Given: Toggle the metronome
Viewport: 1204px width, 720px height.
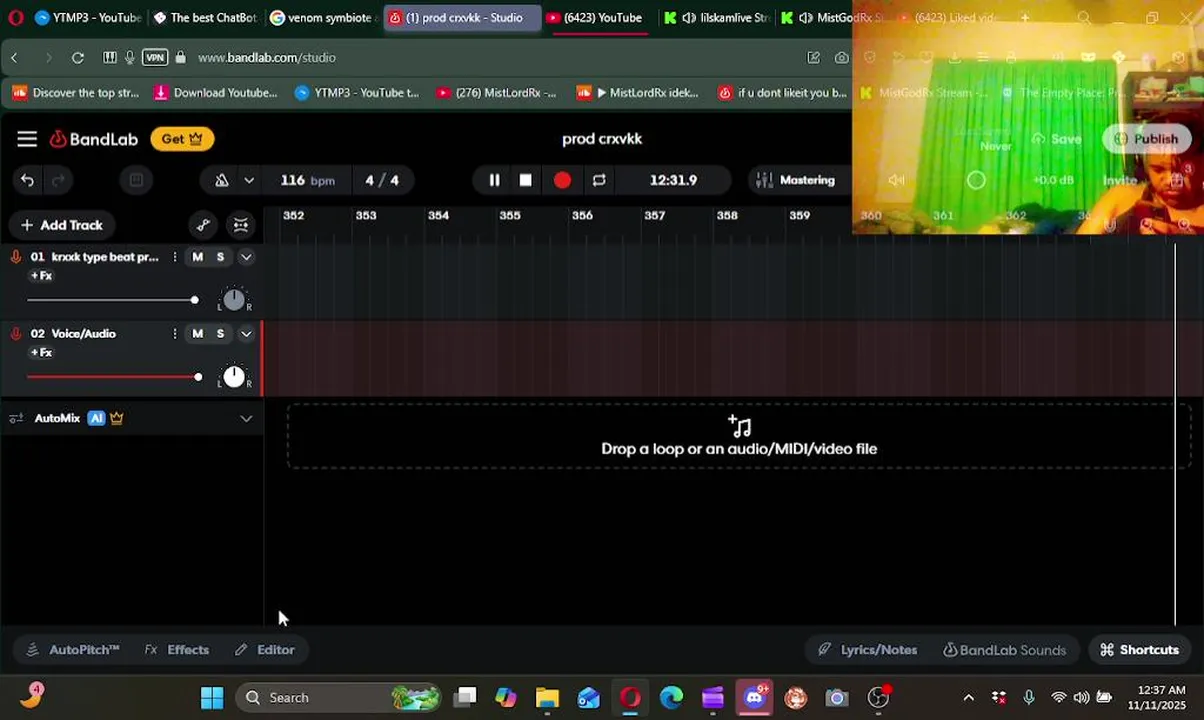Looking at the screenshot, I should tap(222, 180).
